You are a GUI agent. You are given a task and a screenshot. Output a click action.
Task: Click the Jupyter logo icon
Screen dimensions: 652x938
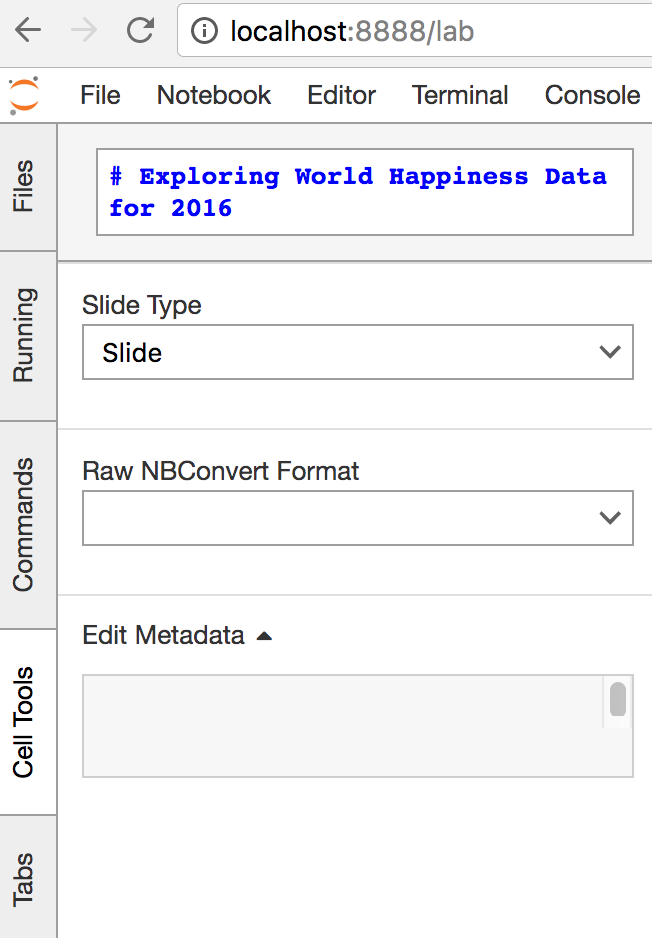point(24,95)
